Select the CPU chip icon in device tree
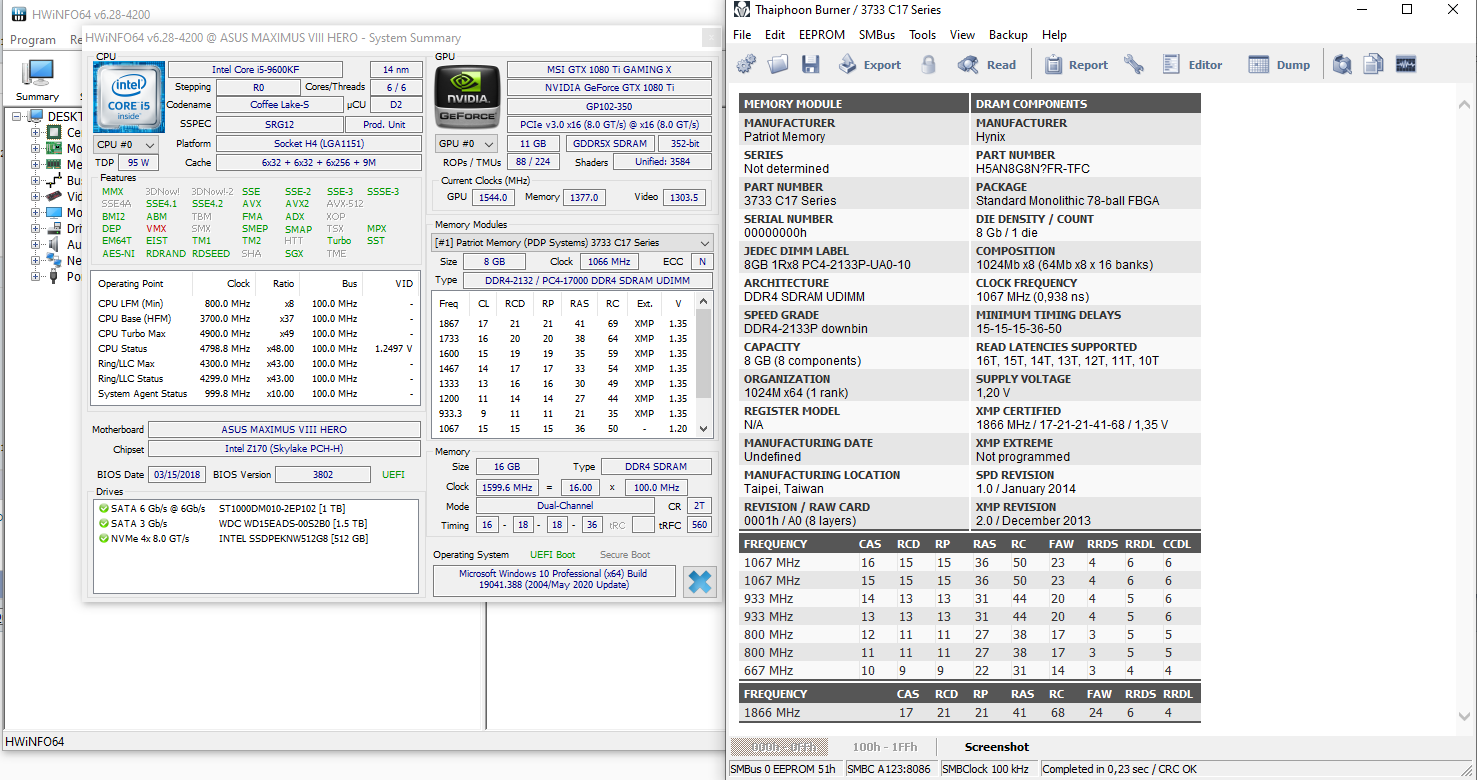 54,133
